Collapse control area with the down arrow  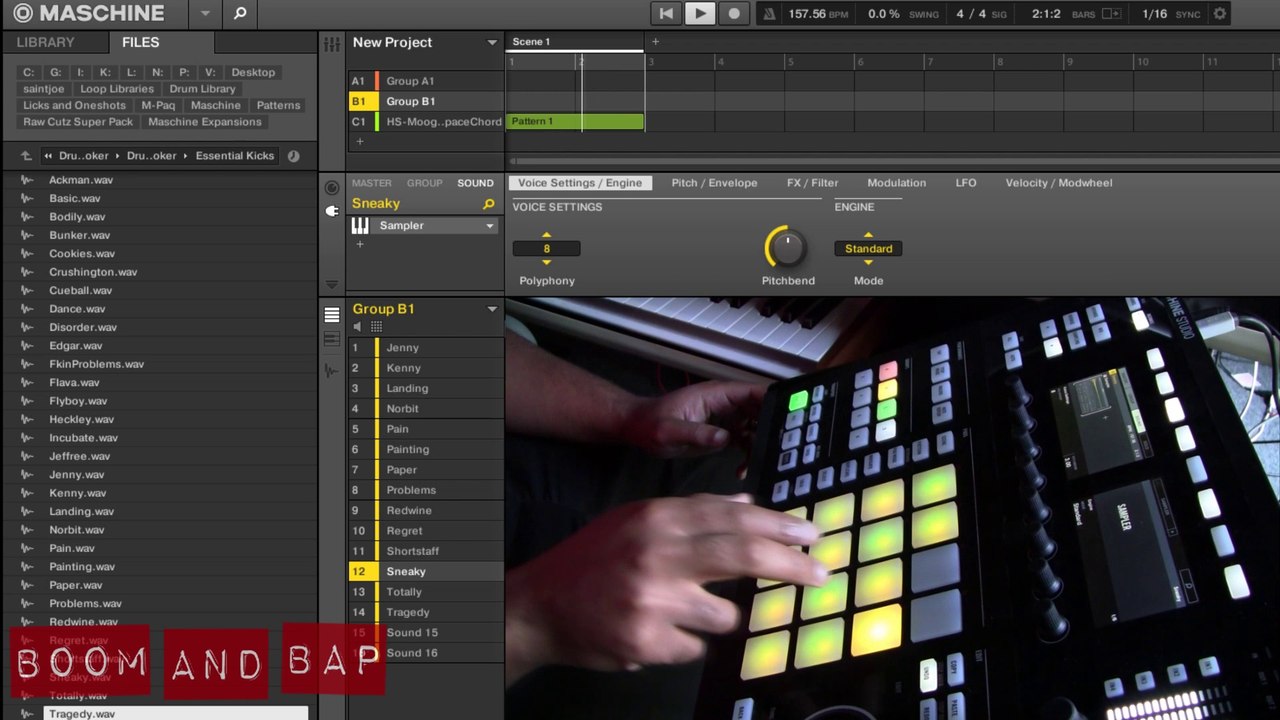click(x=332, y=284)
